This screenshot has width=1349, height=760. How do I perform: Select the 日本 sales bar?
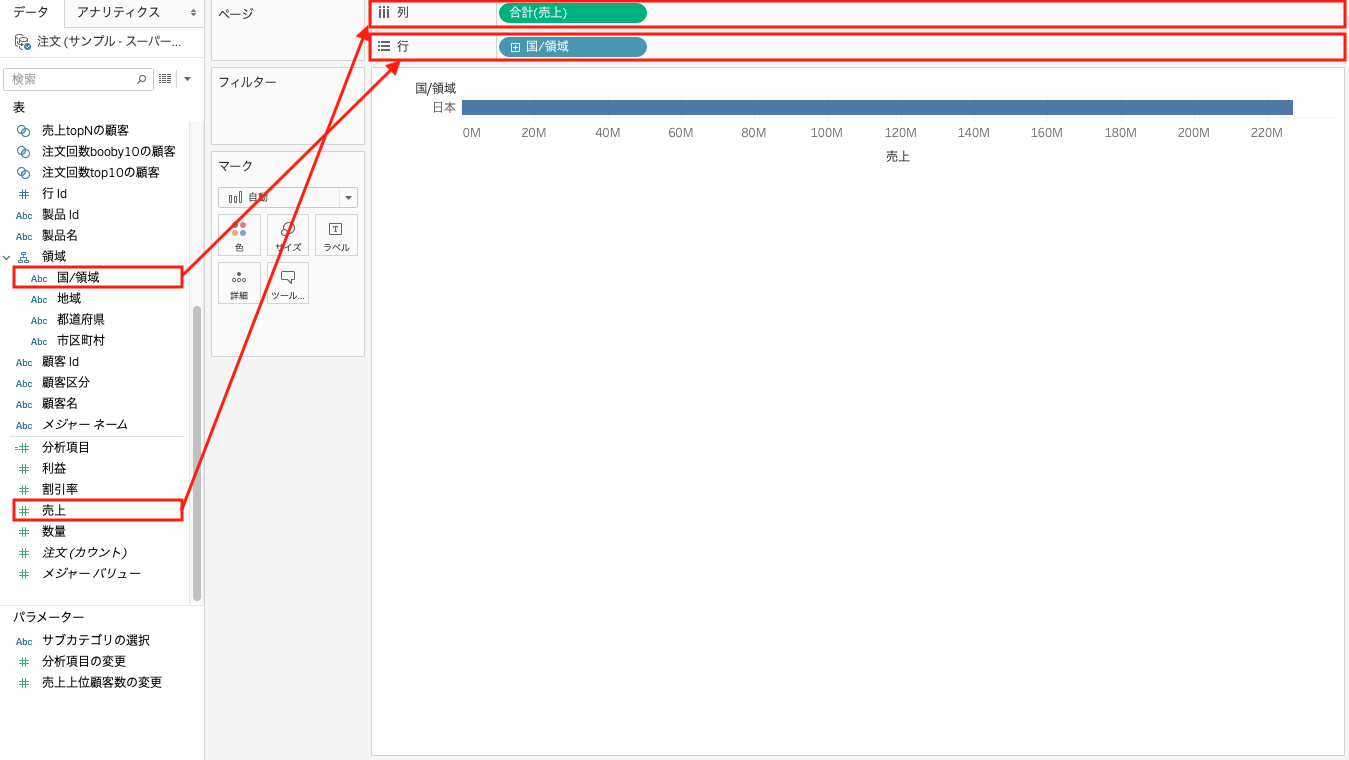(877, 107)
